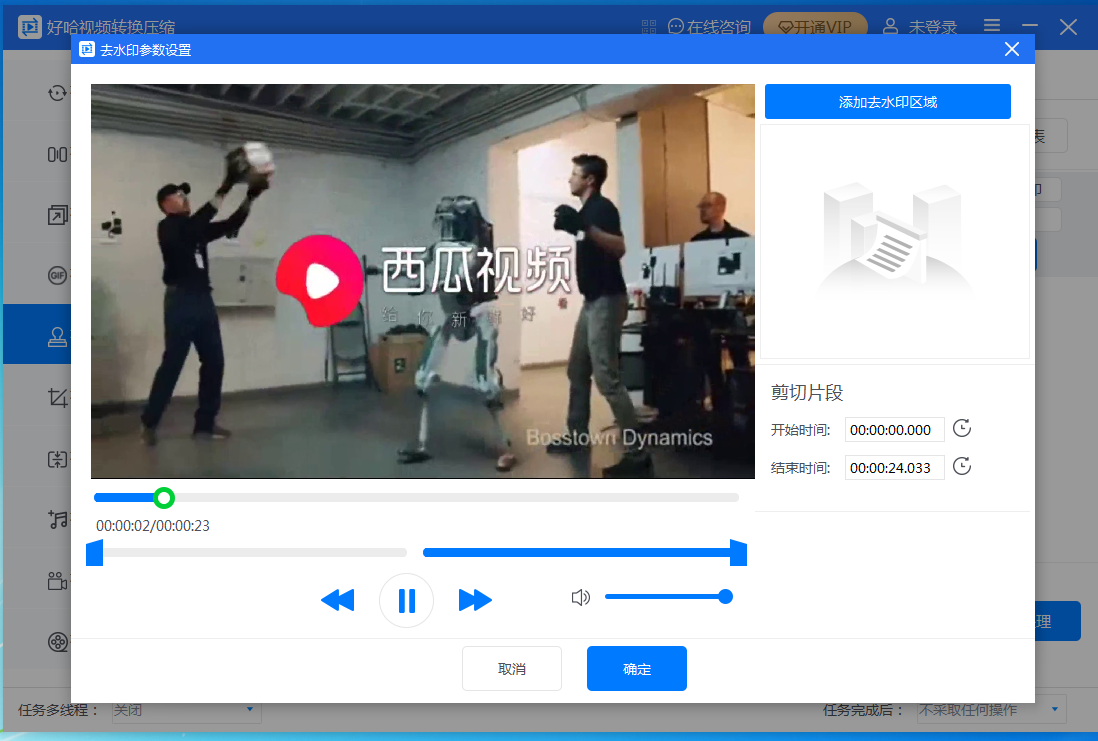Open the 任务多线程 dropdown
The height and width of the screenshot is (741, 1098).
[185, 710]
